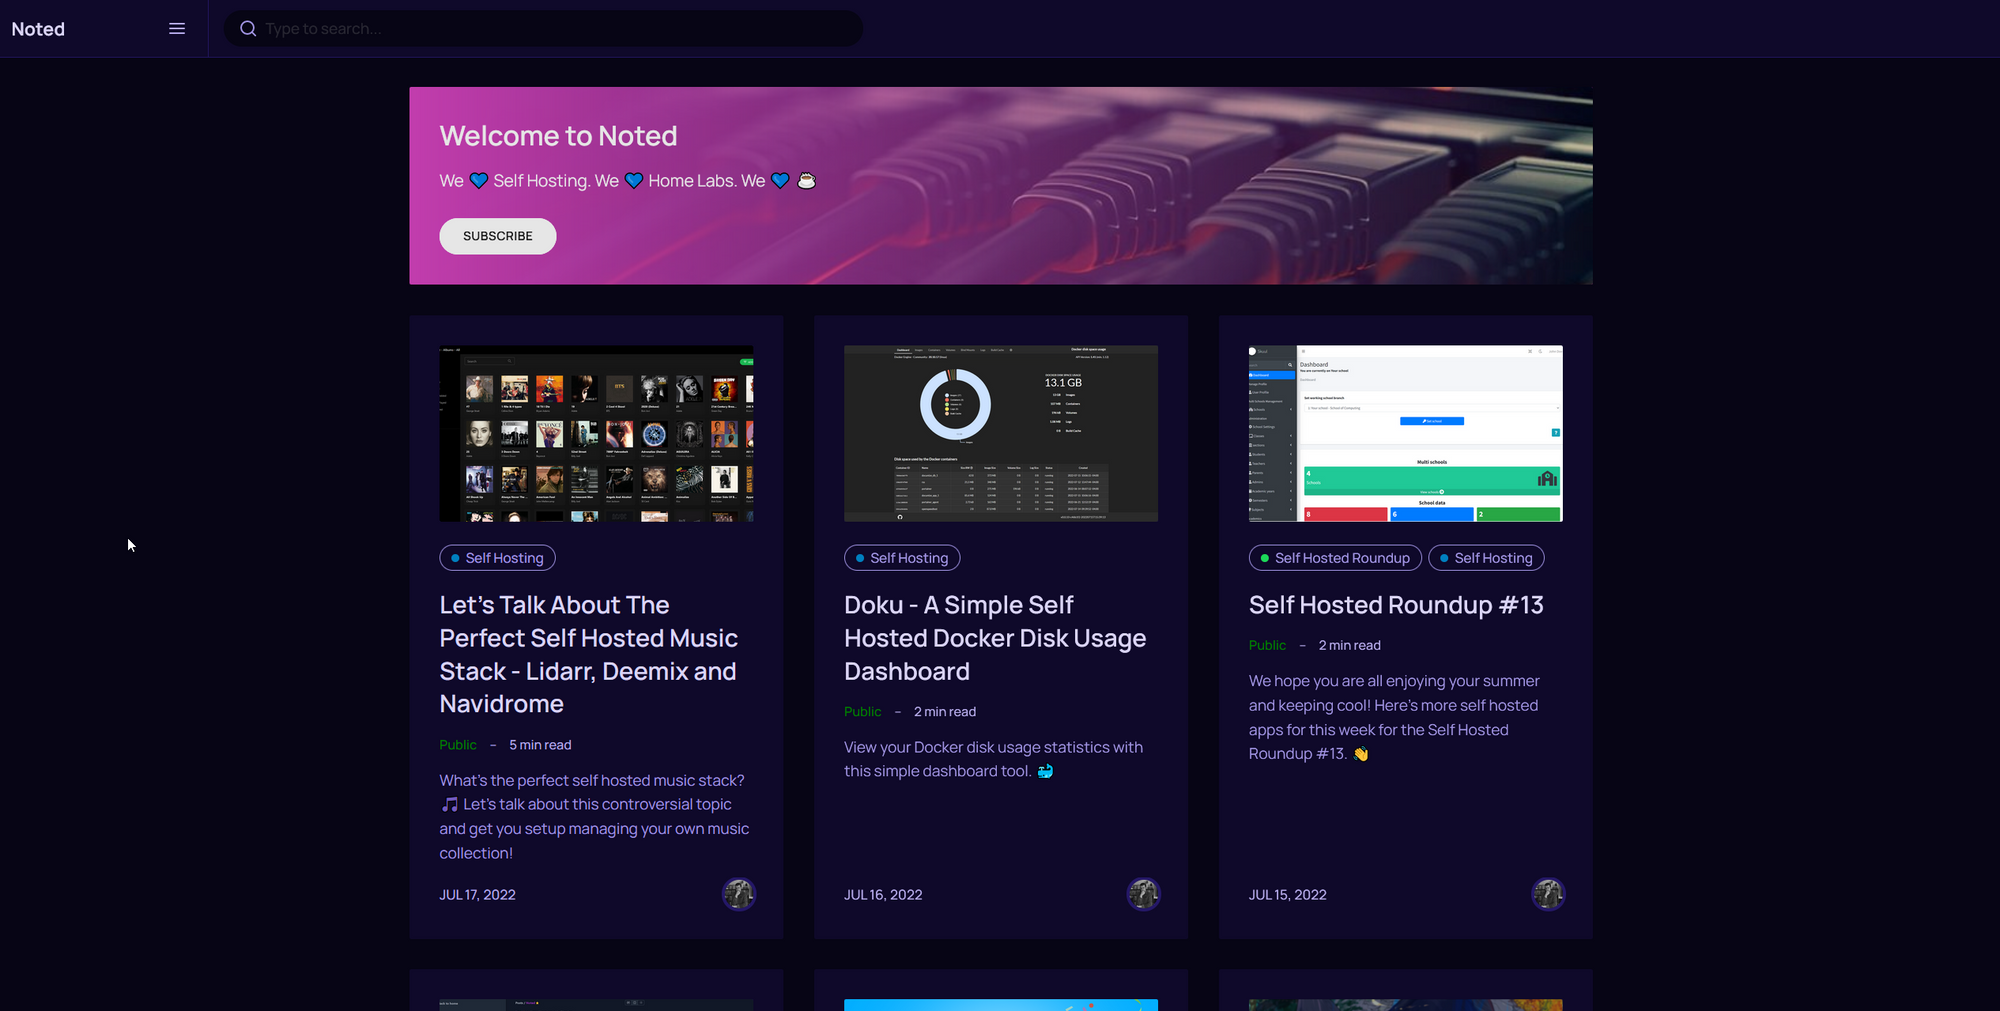Open the Doku dashboard thumbnail image
Image resolution: width=2000 pixels, height=1011 pixels.
coord(1000,433)
